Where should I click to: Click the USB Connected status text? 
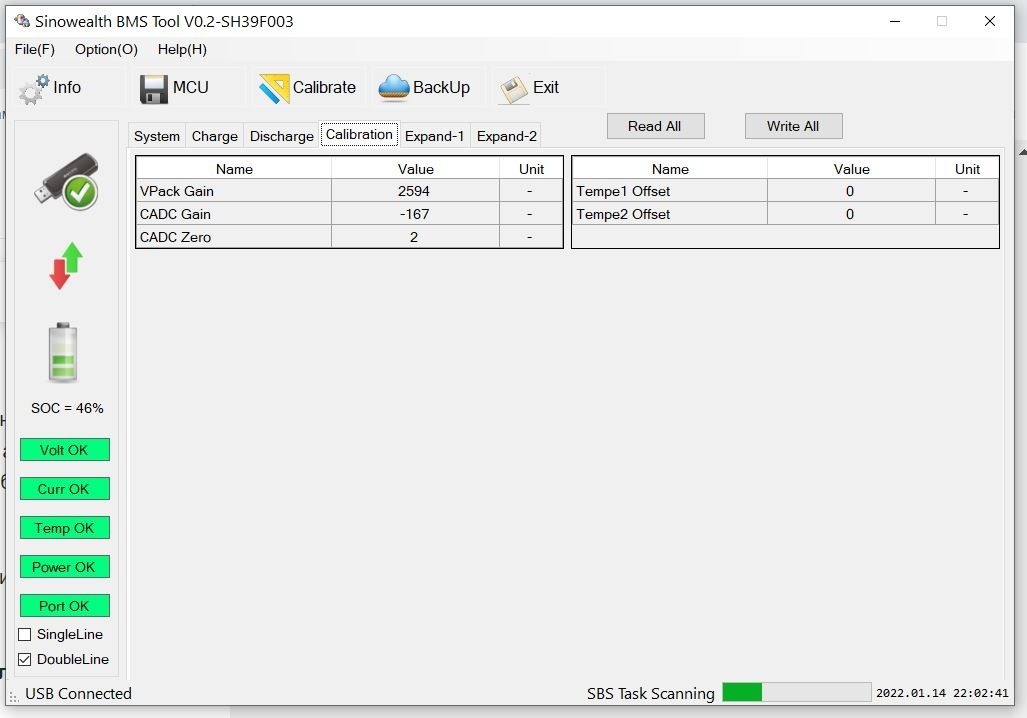[78, 694]
